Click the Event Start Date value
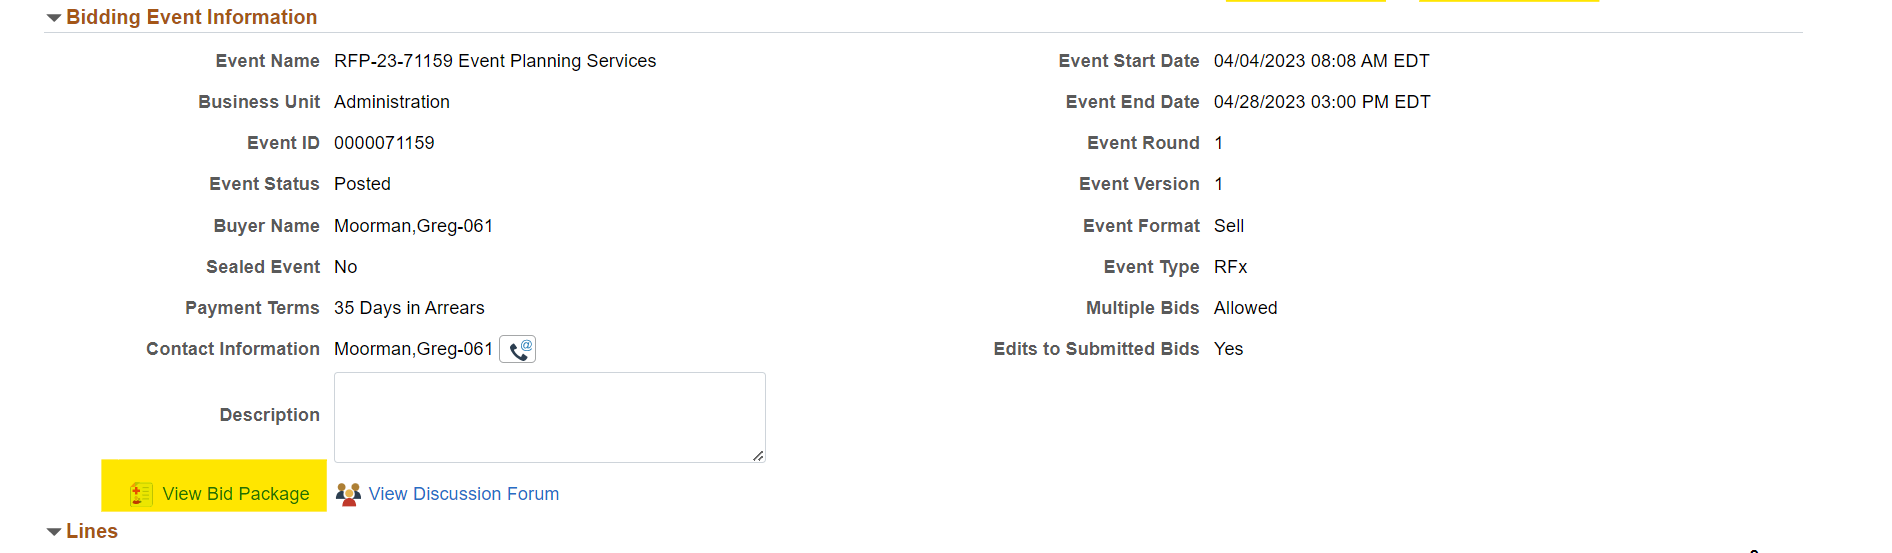 coord(1321,61)
